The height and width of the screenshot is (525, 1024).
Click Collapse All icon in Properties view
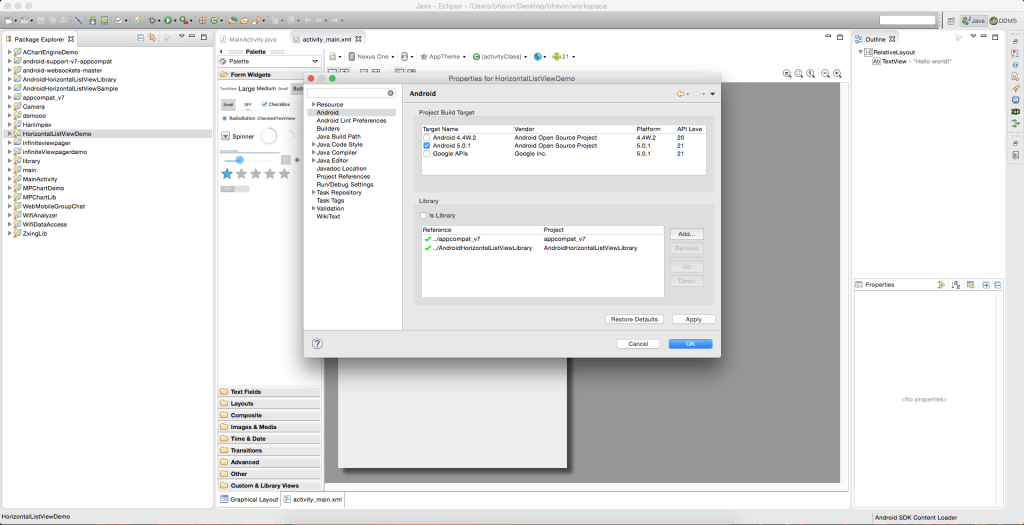click(x=997, y=285)
